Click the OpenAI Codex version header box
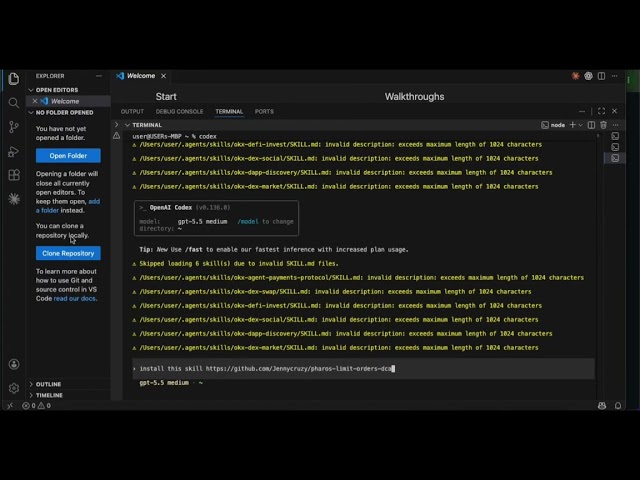The image size is (640, 480). [216, 218]
